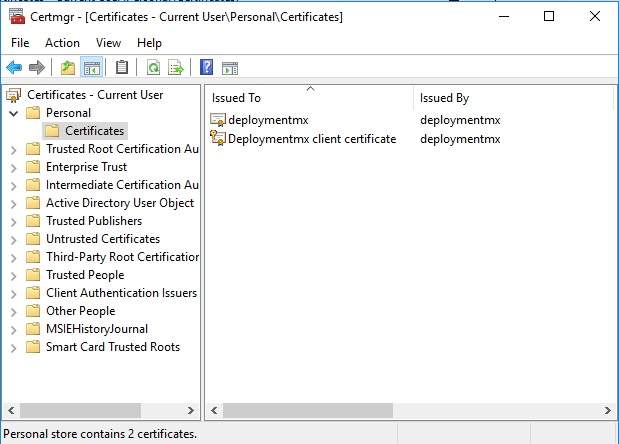Screen dimensions: 619x444
Task: Click the Up one level folder icon
Action: 67,68
